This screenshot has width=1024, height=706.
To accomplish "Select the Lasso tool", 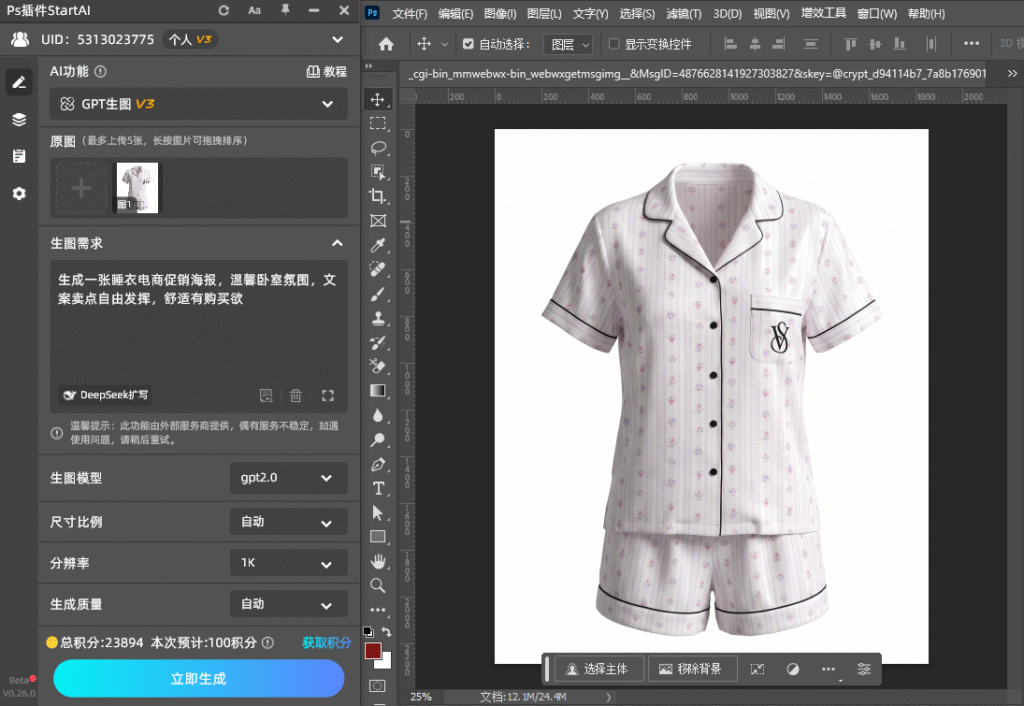I will 377,148.
